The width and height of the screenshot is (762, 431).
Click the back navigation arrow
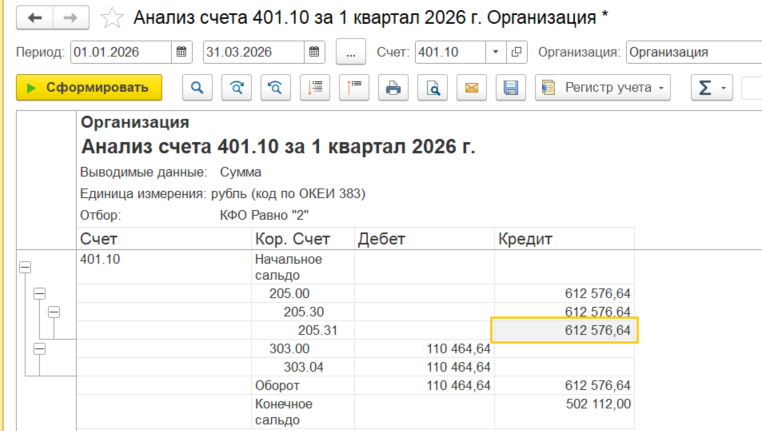[35, 18]
